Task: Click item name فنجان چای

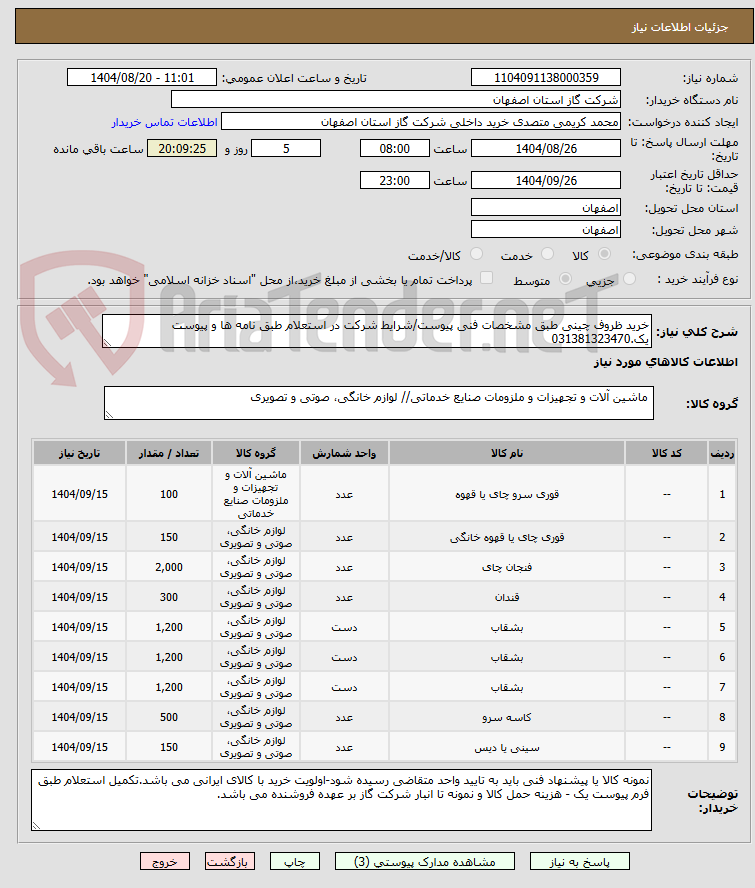Action: pos(507,567)
